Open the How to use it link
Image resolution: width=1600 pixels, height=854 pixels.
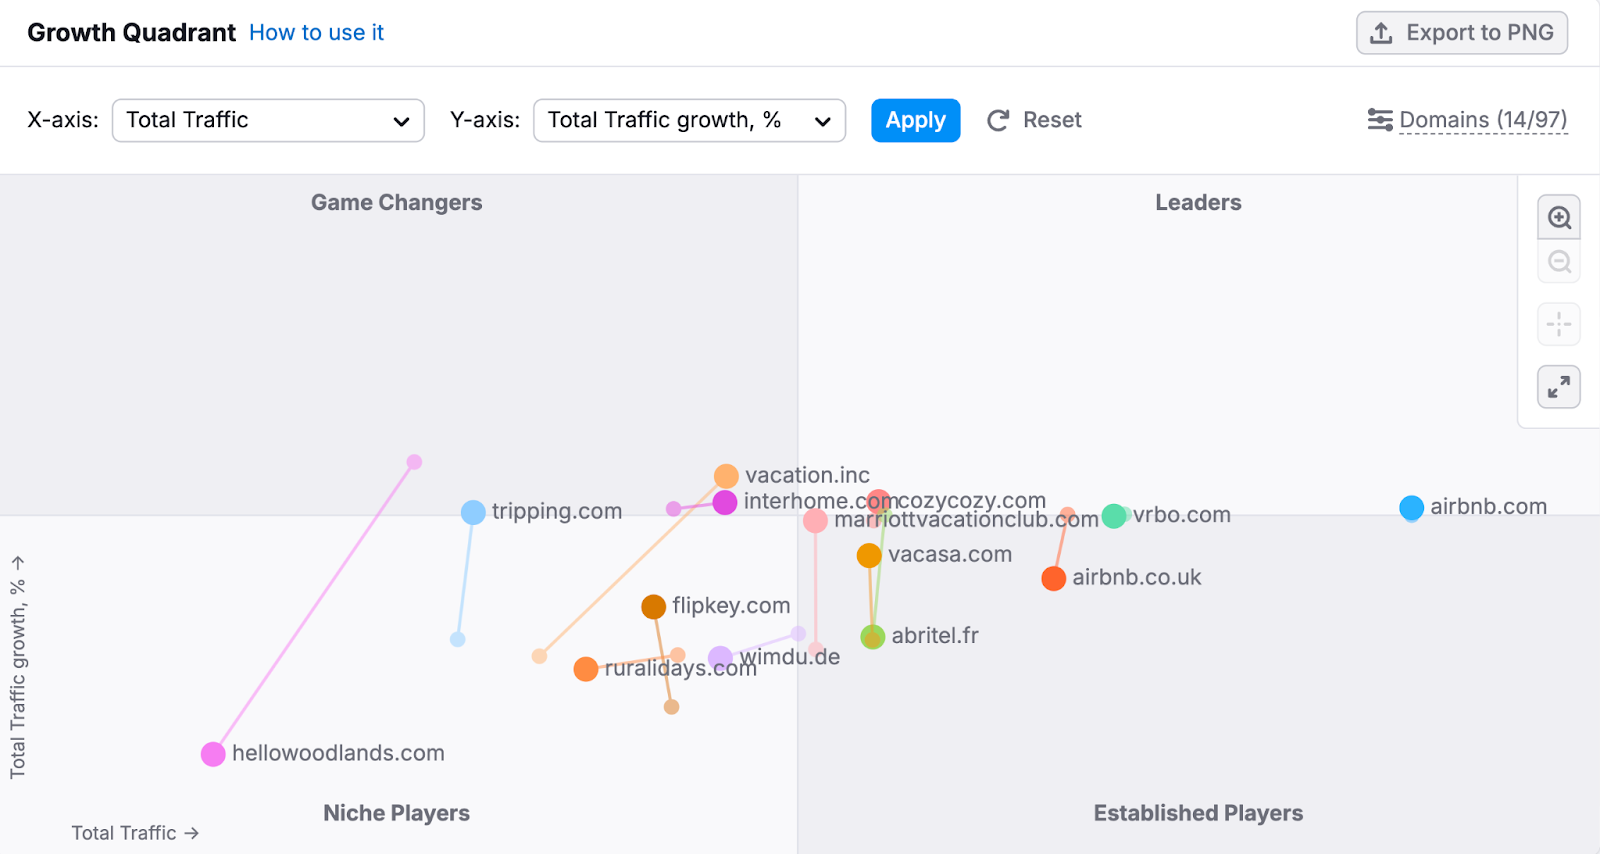[x=316, y=33]
